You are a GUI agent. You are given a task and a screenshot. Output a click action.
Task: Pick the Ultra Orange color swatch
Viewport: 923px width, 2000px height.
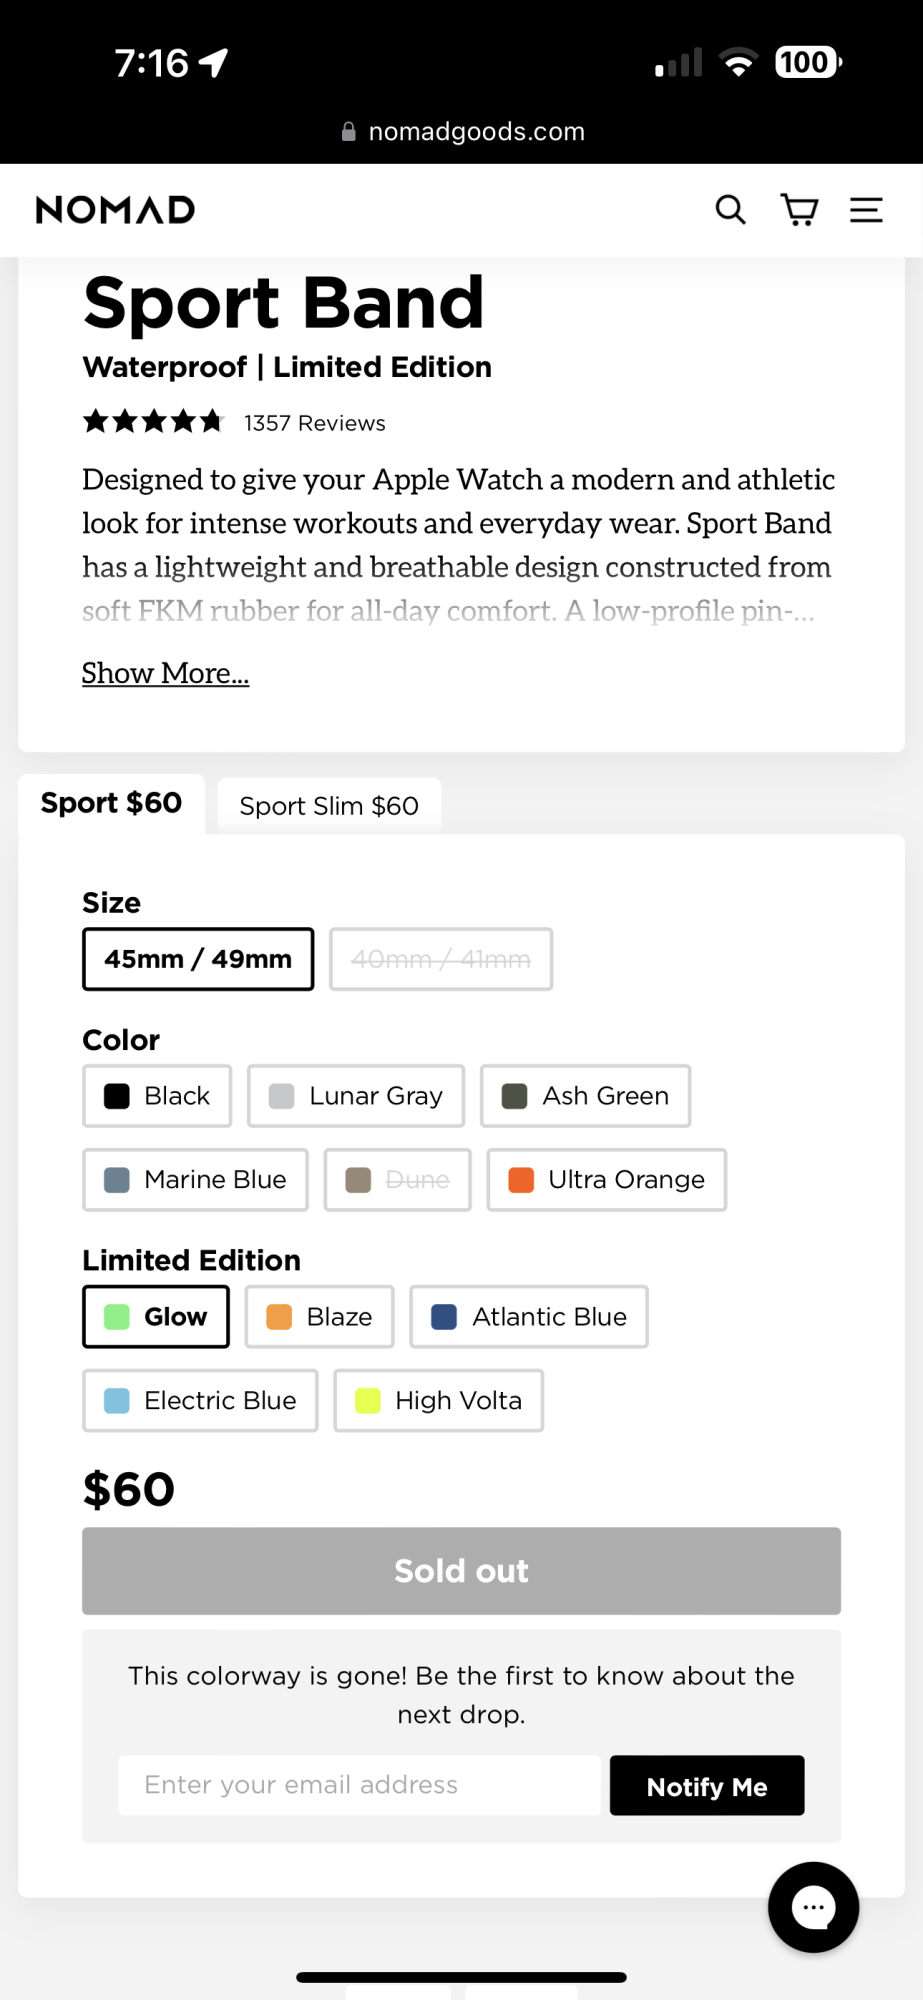pos(606,1180)
